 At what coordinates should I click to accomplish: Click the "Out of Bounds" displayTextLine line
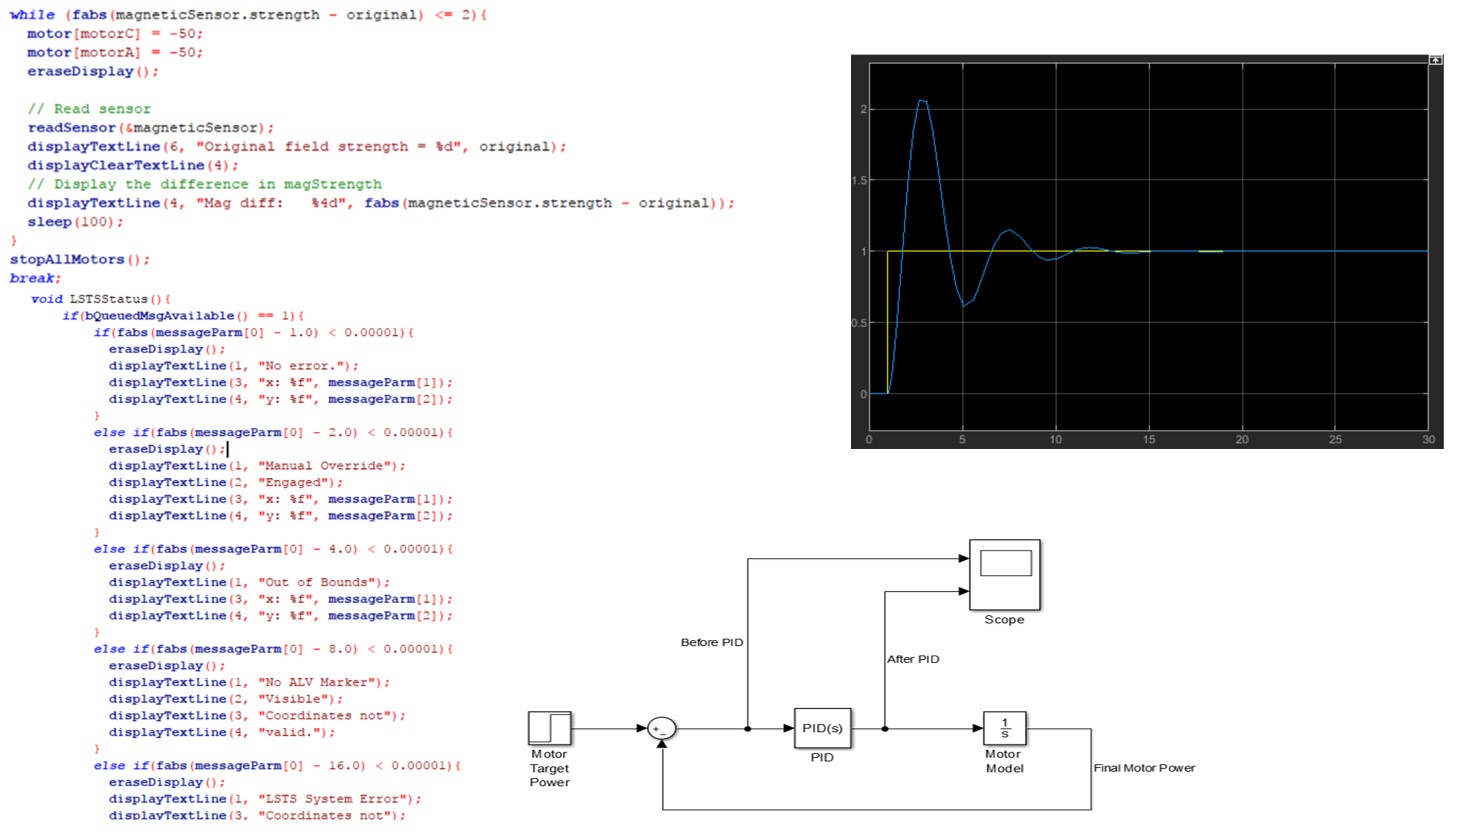pos(248,582)
